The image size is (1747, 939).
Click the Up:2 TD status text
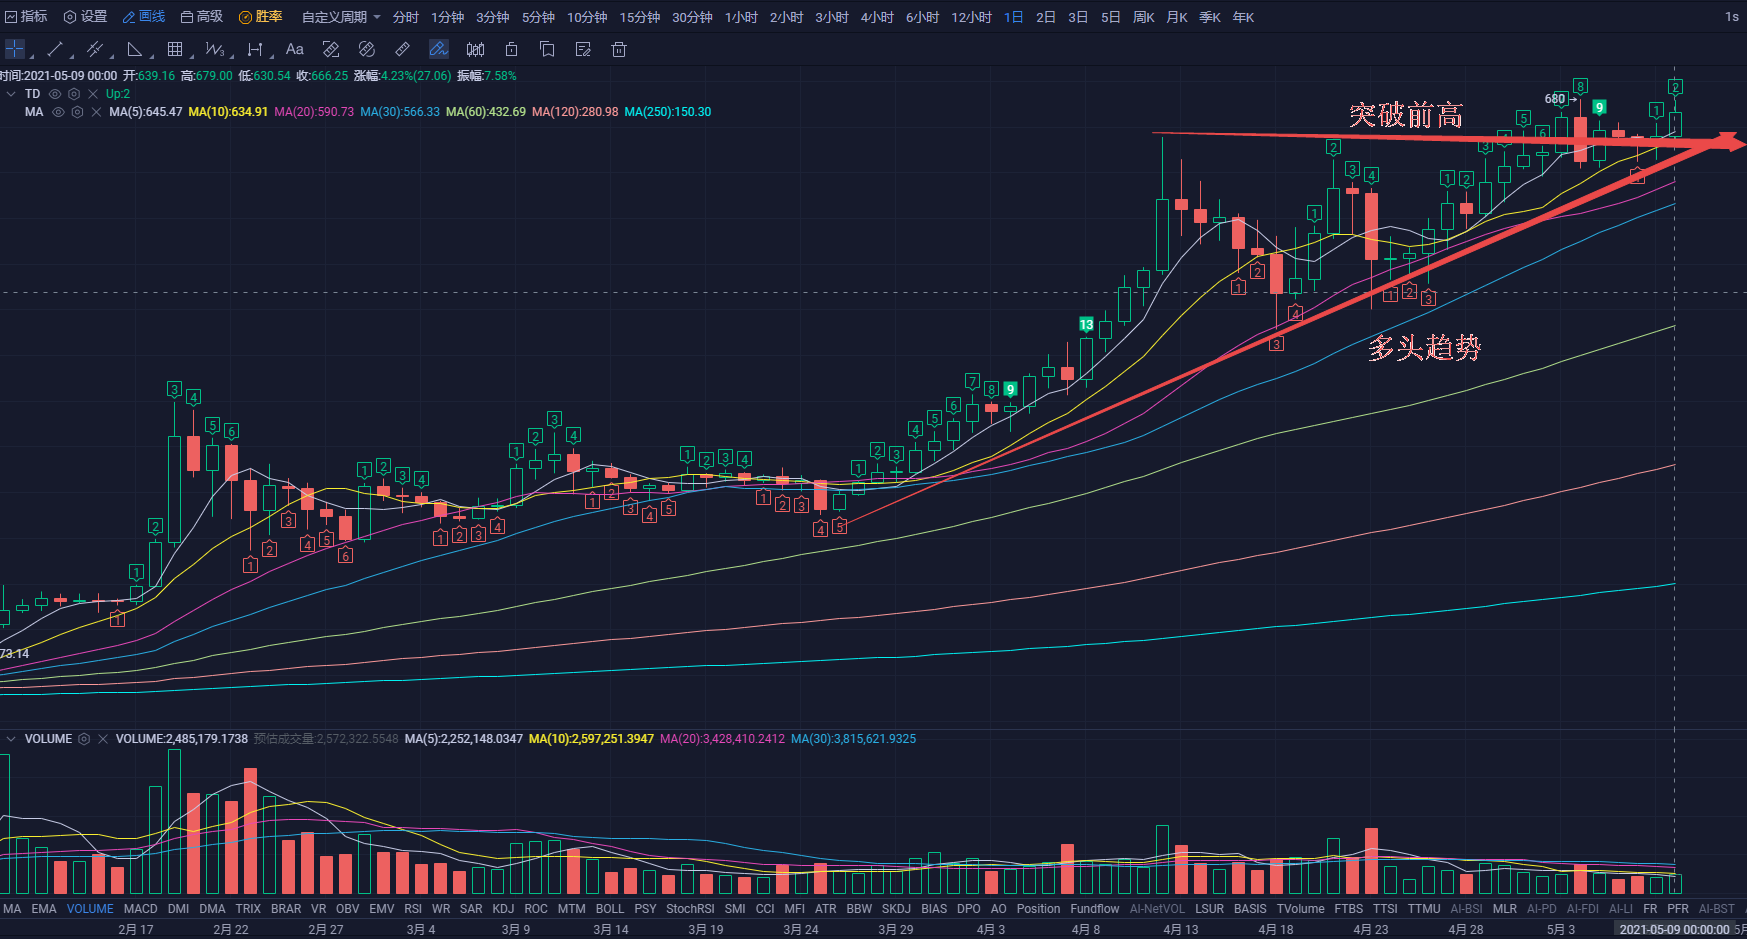118,94
